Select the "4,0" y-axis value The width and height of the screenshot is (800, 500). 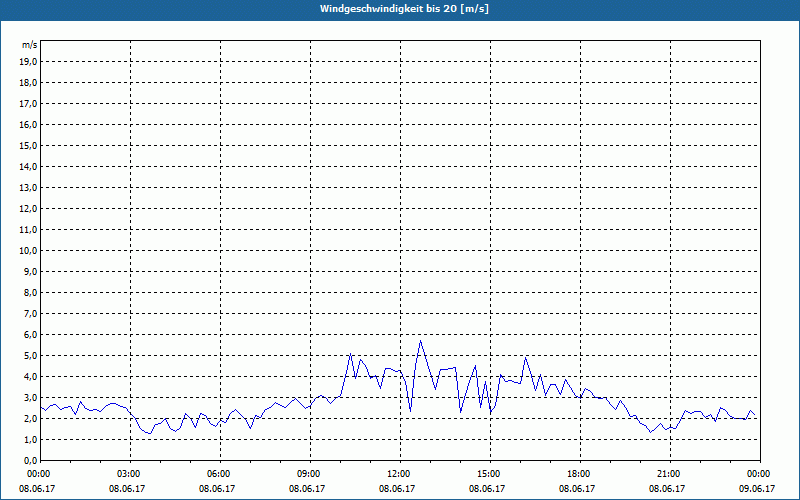(x=31, y=377)
